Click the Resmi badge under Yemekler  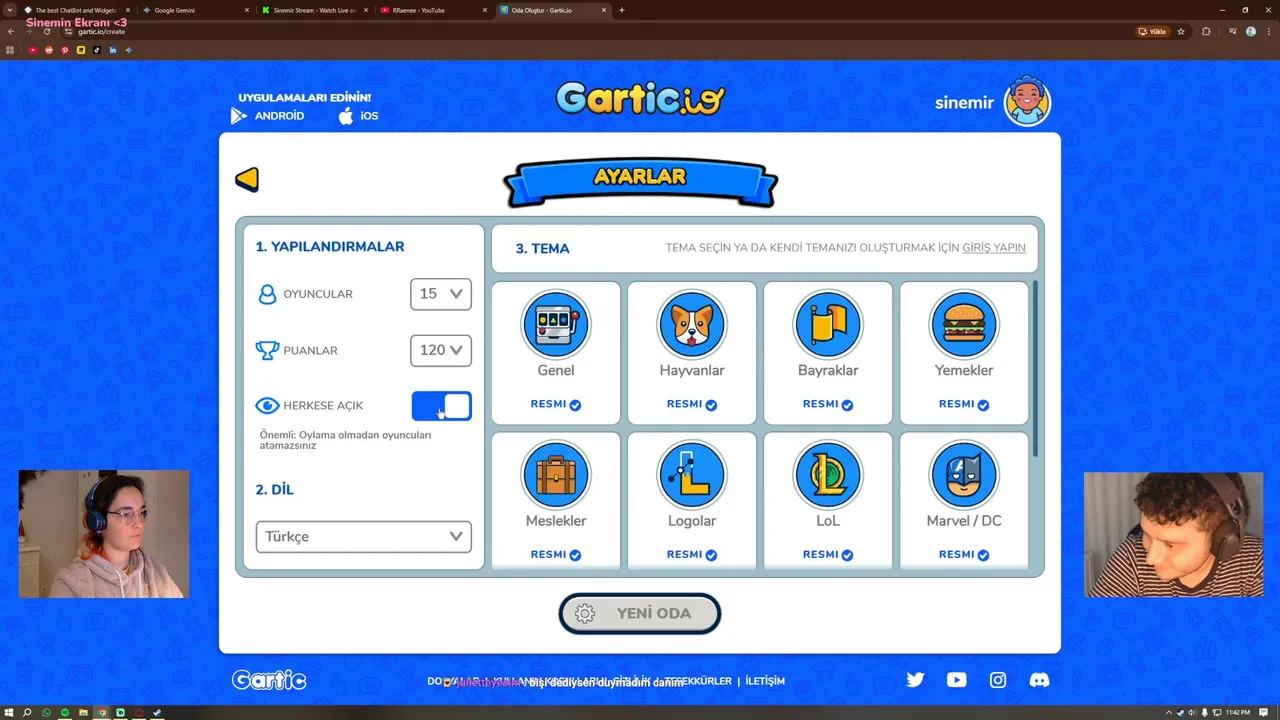(x=964, y=404)
